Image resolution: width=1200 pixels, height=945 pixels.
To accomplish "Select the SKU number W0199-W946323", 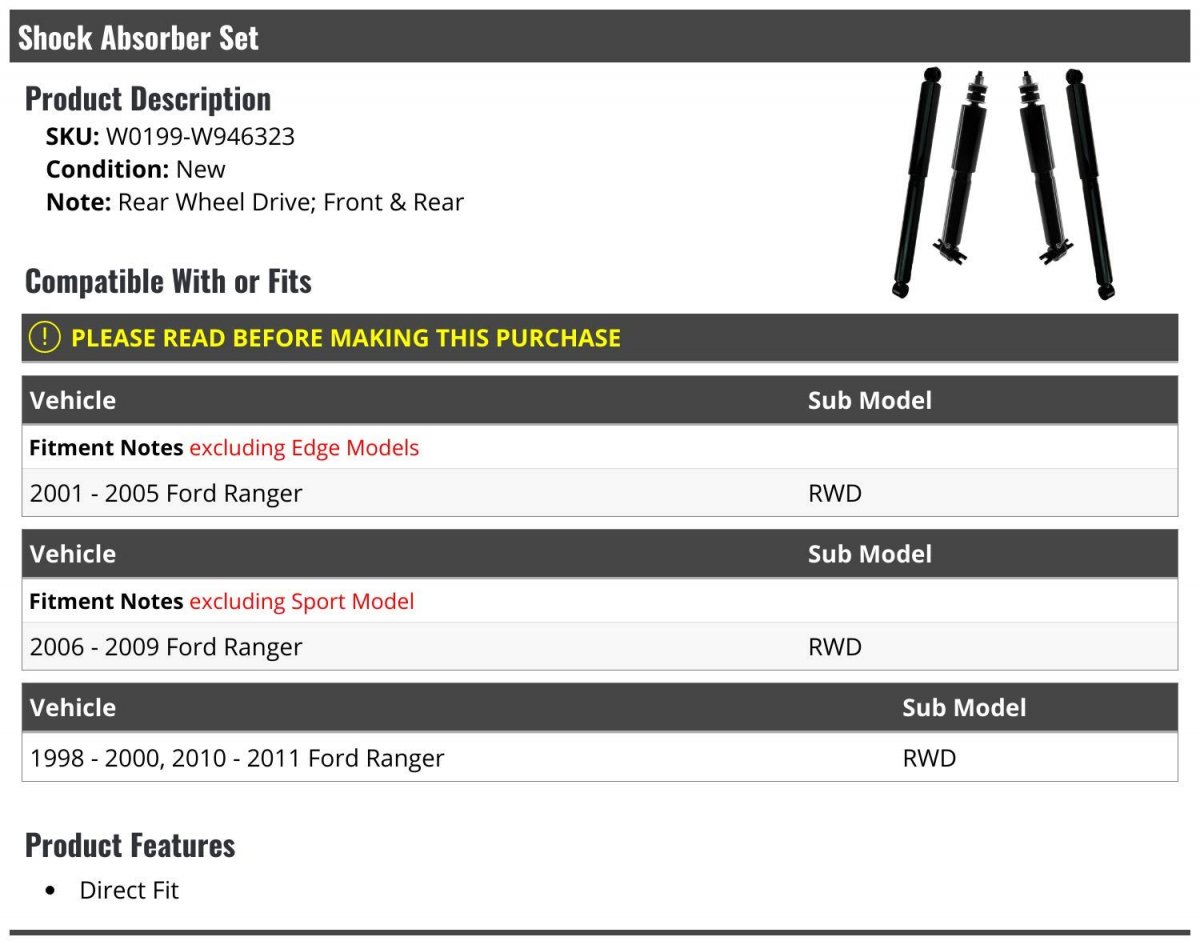I will pyautogui.click(x=200, y=136).
